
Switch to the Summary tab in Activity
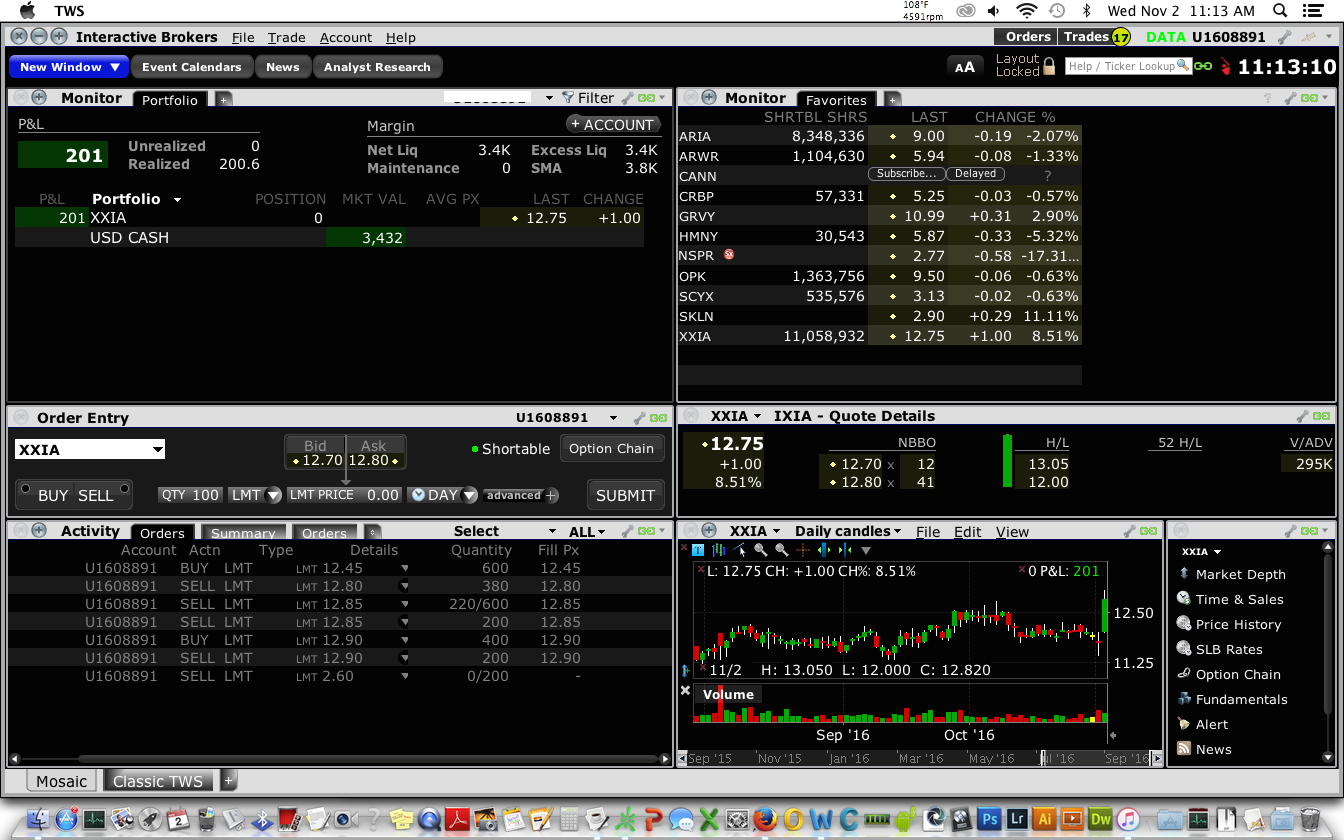243,533
